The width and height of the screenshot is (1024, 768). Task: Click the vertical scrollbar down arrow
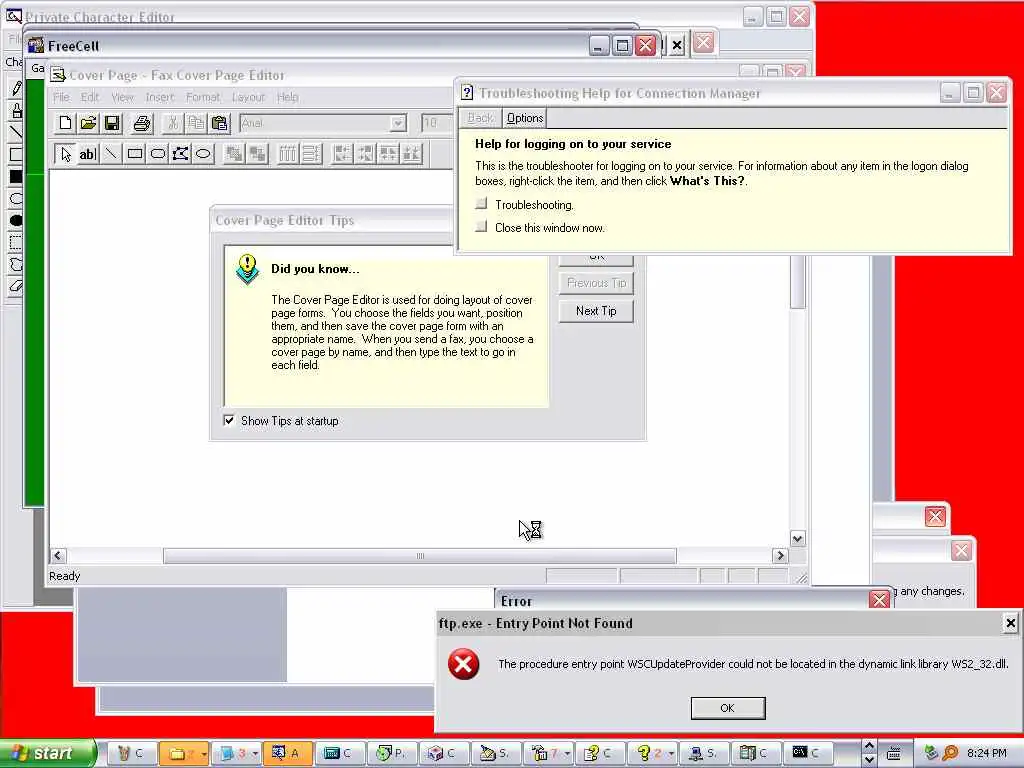tap(797, 539)
